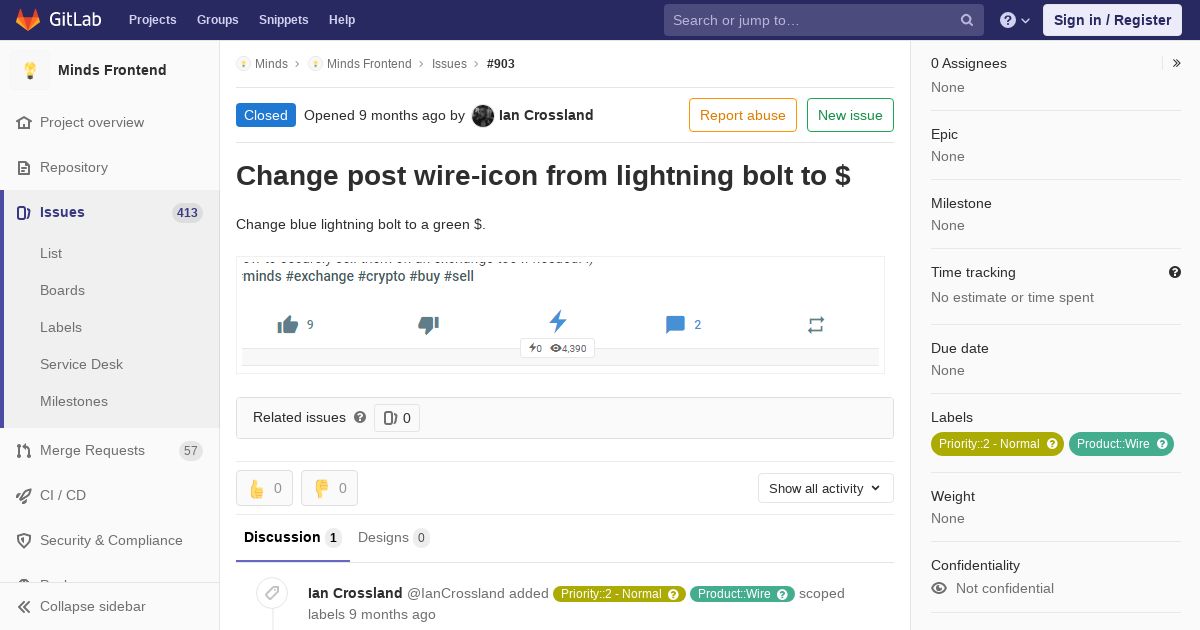The height and width of the screenshot is (630, 1200).
Task: Click the Closed status badge
Action: coord(266,115)
